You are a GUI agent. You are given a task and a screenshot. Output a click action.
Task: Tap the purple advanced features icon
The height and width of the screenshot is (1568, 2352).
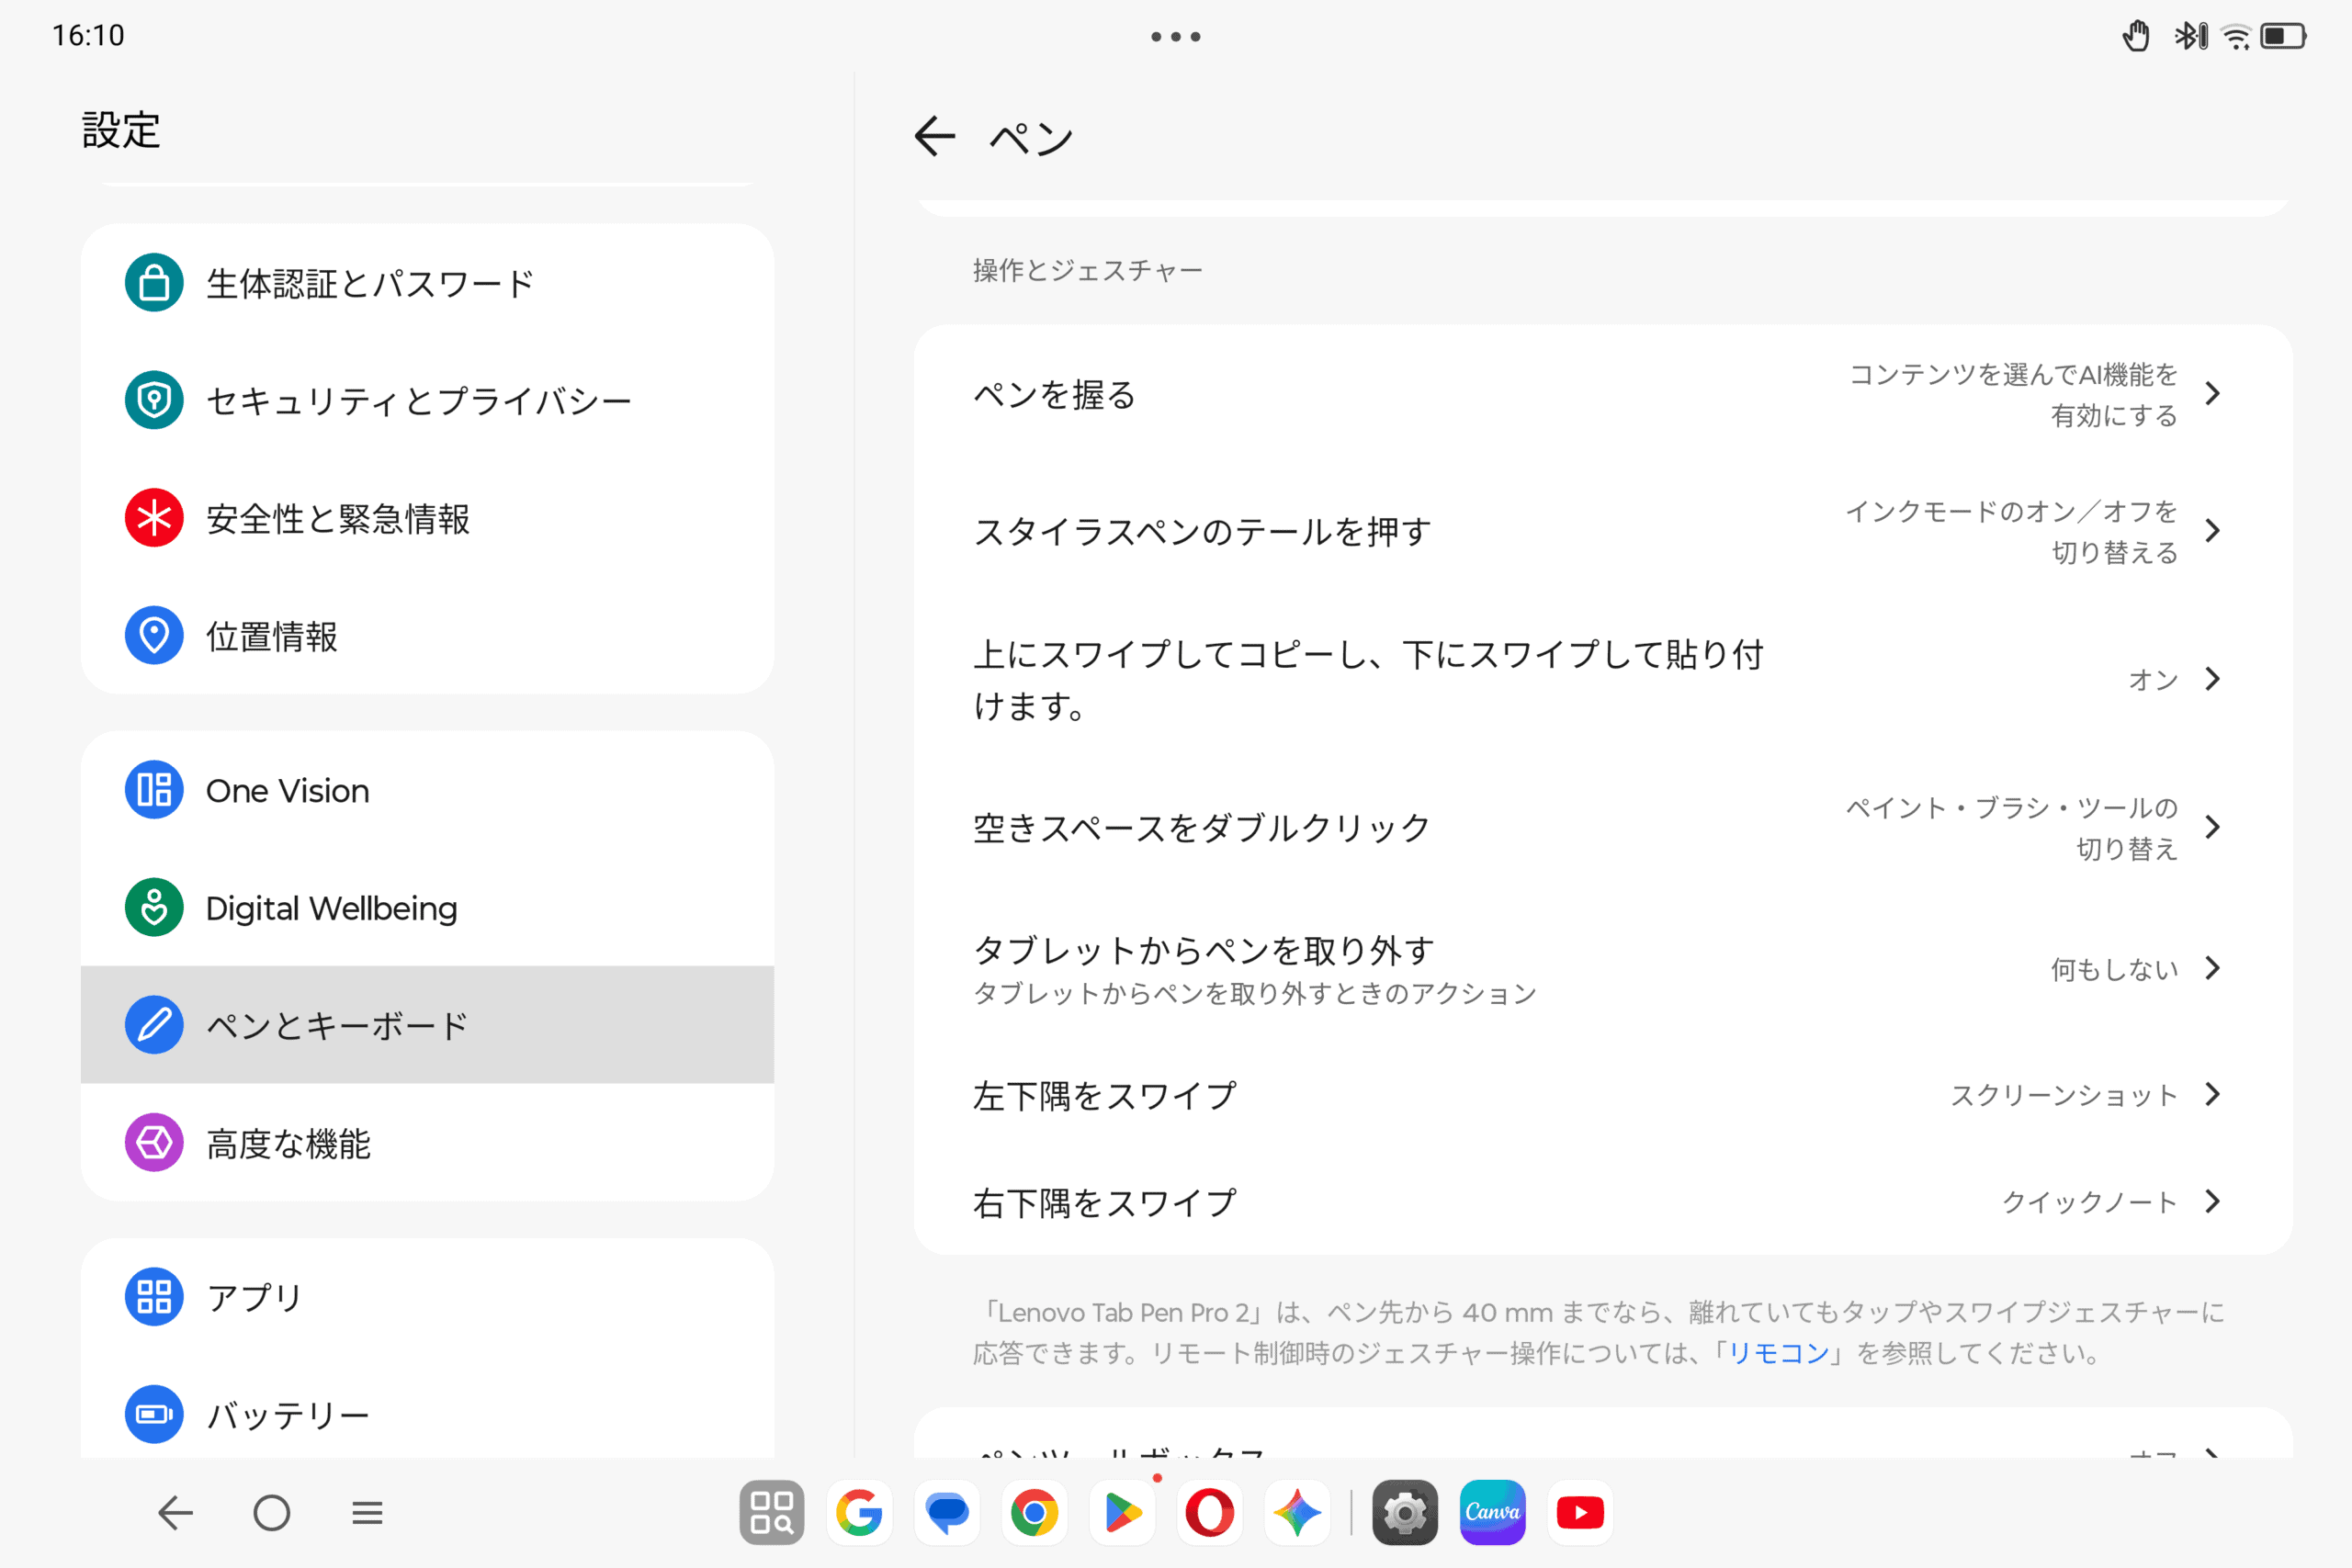coord(154,1142)
